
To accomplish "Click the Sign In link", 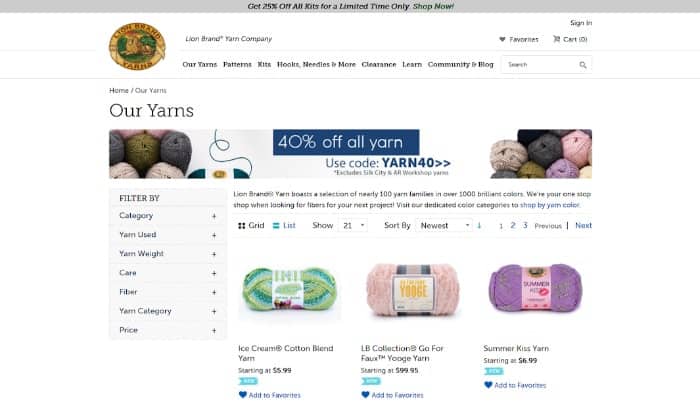I will pyautogui.click(x=581, y=23).
